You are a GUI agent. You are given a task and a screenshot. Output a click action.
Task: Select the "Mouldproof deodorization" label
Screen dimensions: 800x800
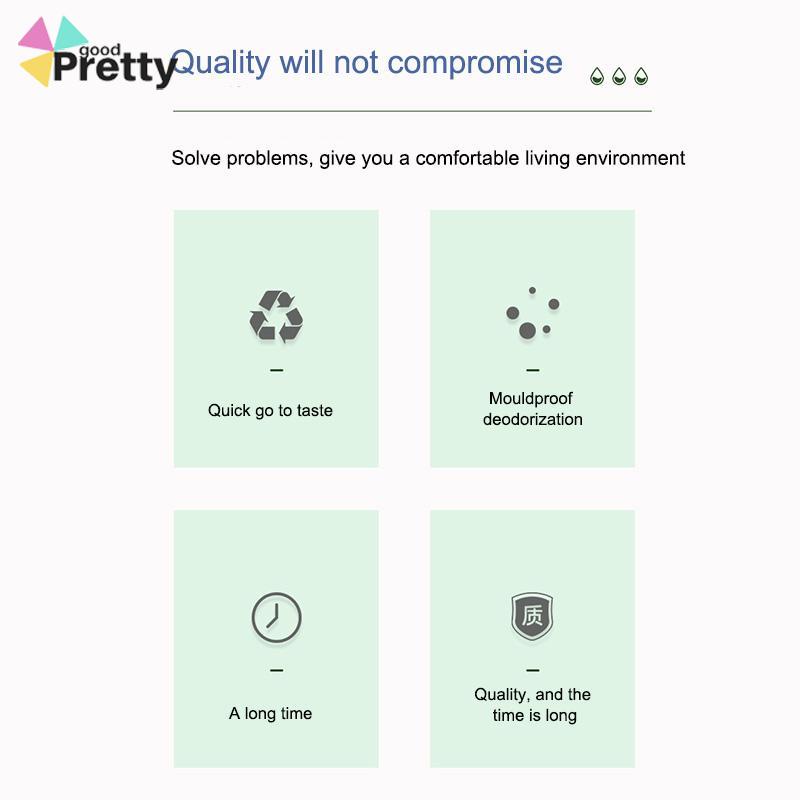532,409
